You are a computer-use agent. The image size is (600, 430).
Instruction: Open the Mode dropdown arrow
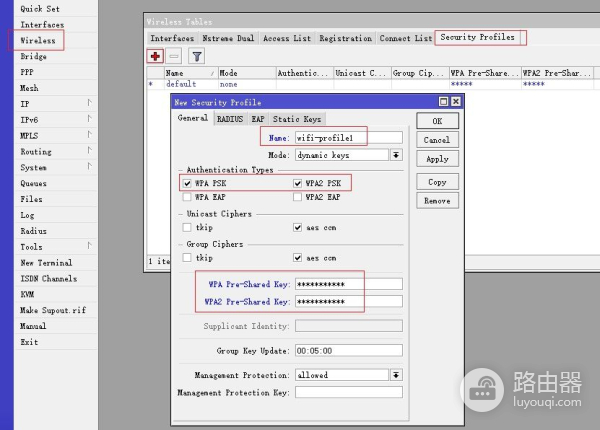[x=396, y=155]
